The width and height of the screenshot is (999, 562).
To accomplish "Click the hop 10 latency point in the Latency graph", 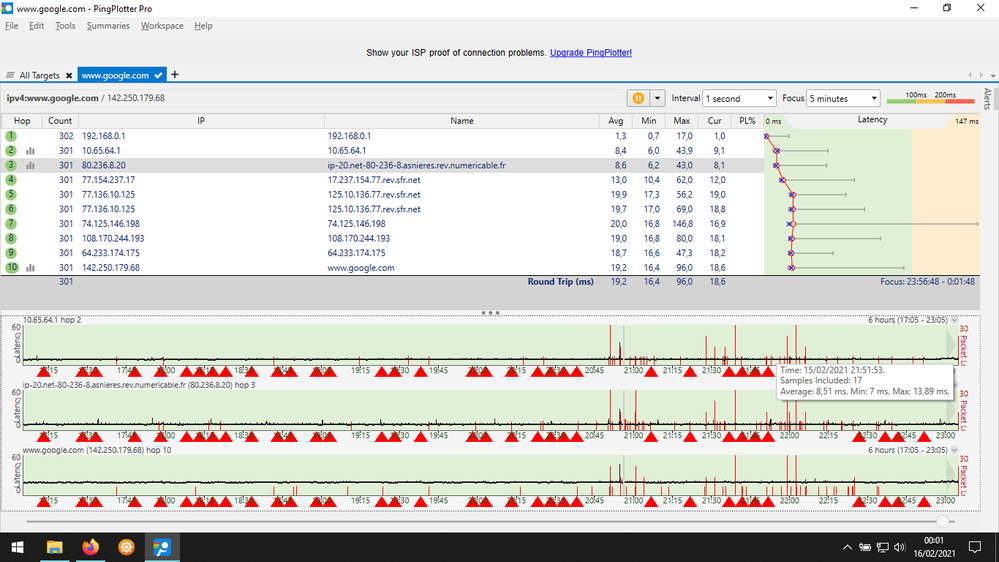I will (791, 268).
